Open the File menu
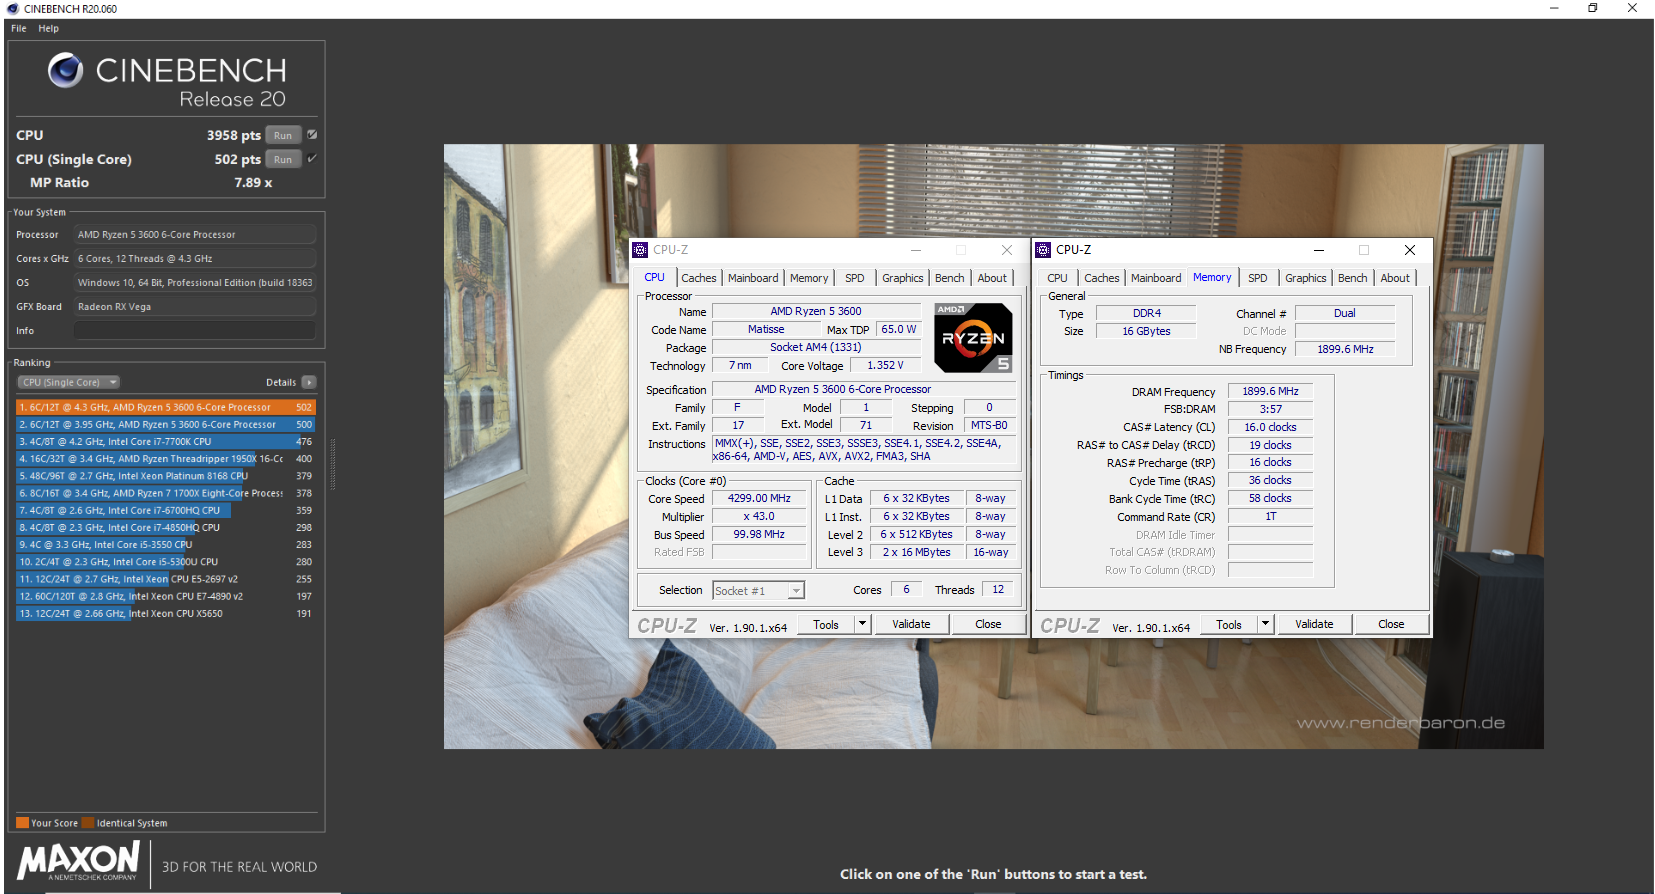 (x=18, y=28)
